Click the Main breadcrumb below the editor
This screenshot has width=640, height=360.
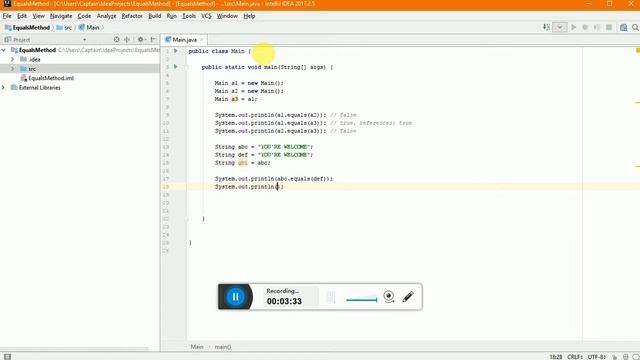pyautogui.click(x=197, y=347)
